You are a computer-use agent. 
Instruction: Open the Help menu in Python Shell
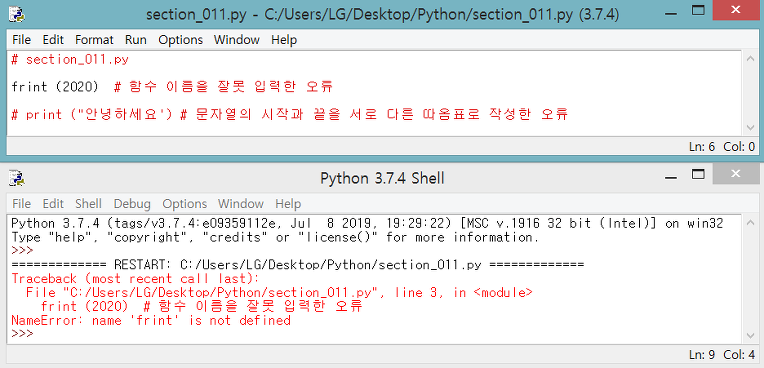(288, 203)
